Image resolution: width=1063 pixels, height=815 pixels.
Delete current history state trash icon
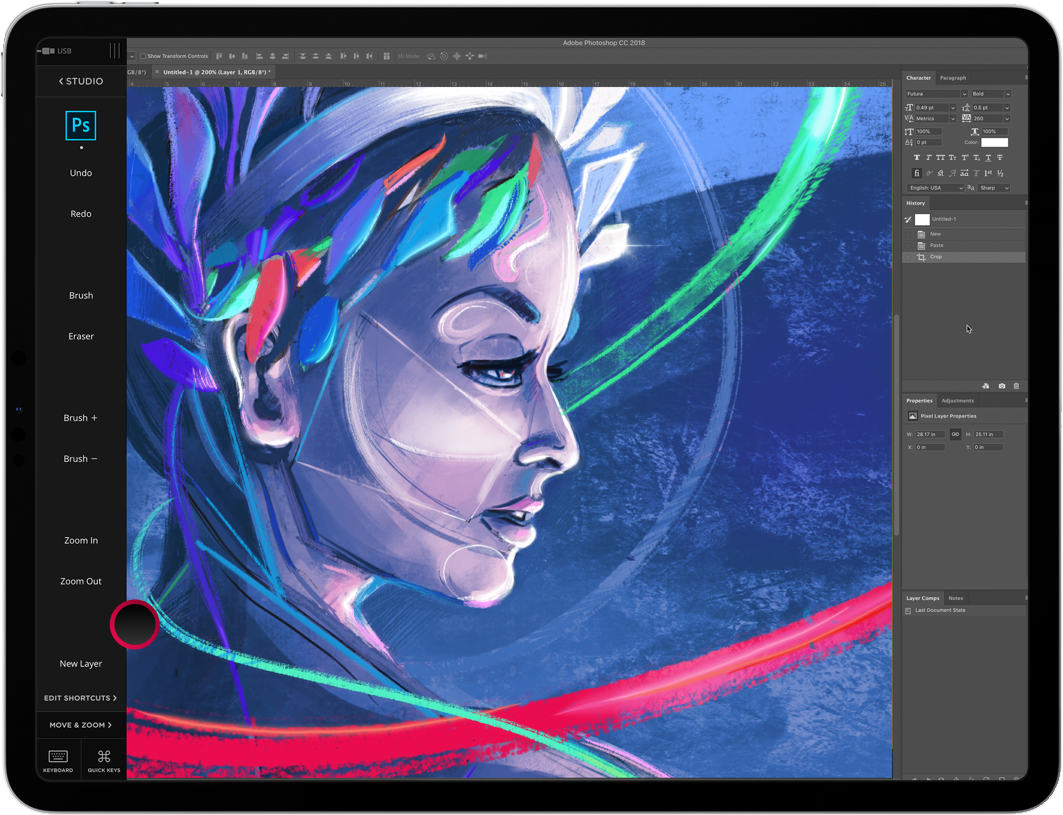(x=1016, y=386)
